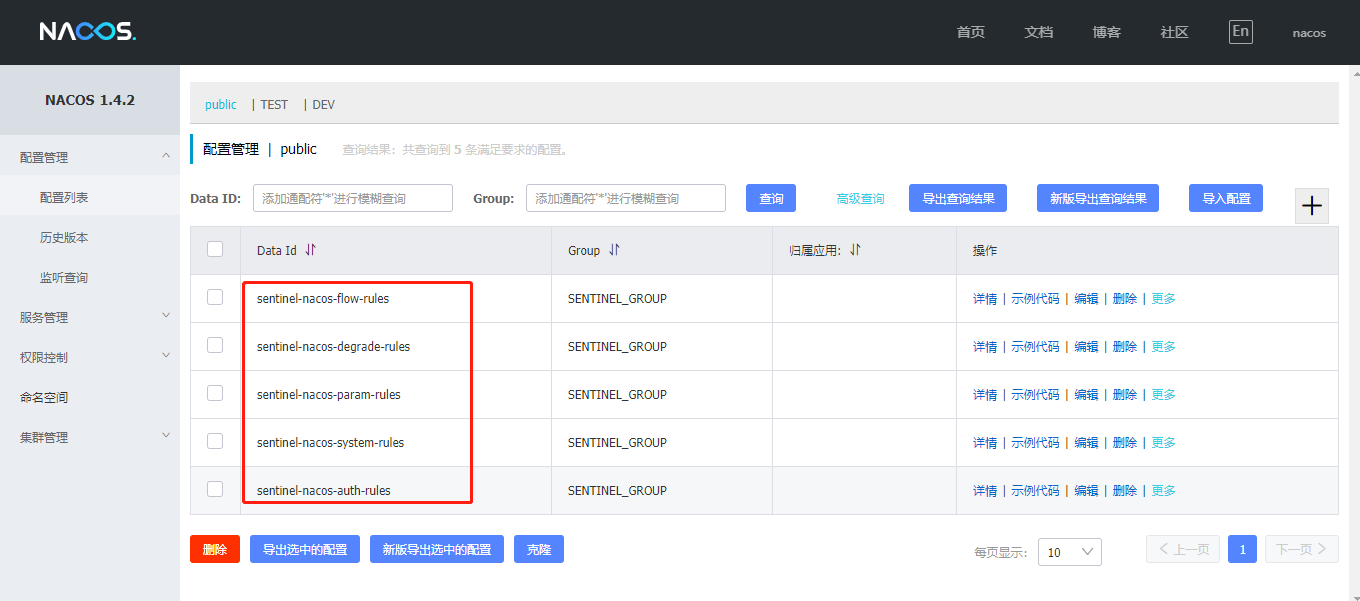Click 导入配置 button
1360x601 pixels.
tap(1226, 198)
